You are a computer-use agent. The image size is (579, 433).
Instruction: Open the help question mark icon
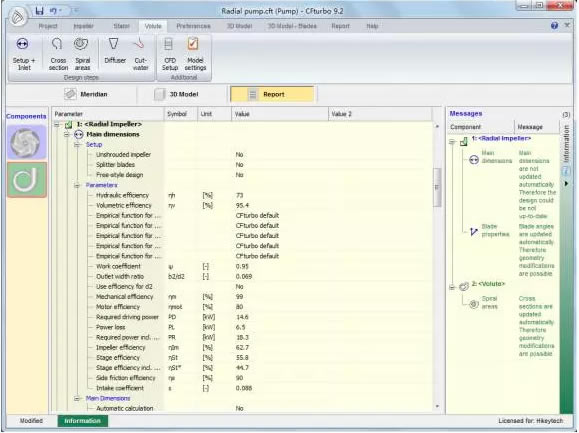pyautogui.click(x=554, y=25)
